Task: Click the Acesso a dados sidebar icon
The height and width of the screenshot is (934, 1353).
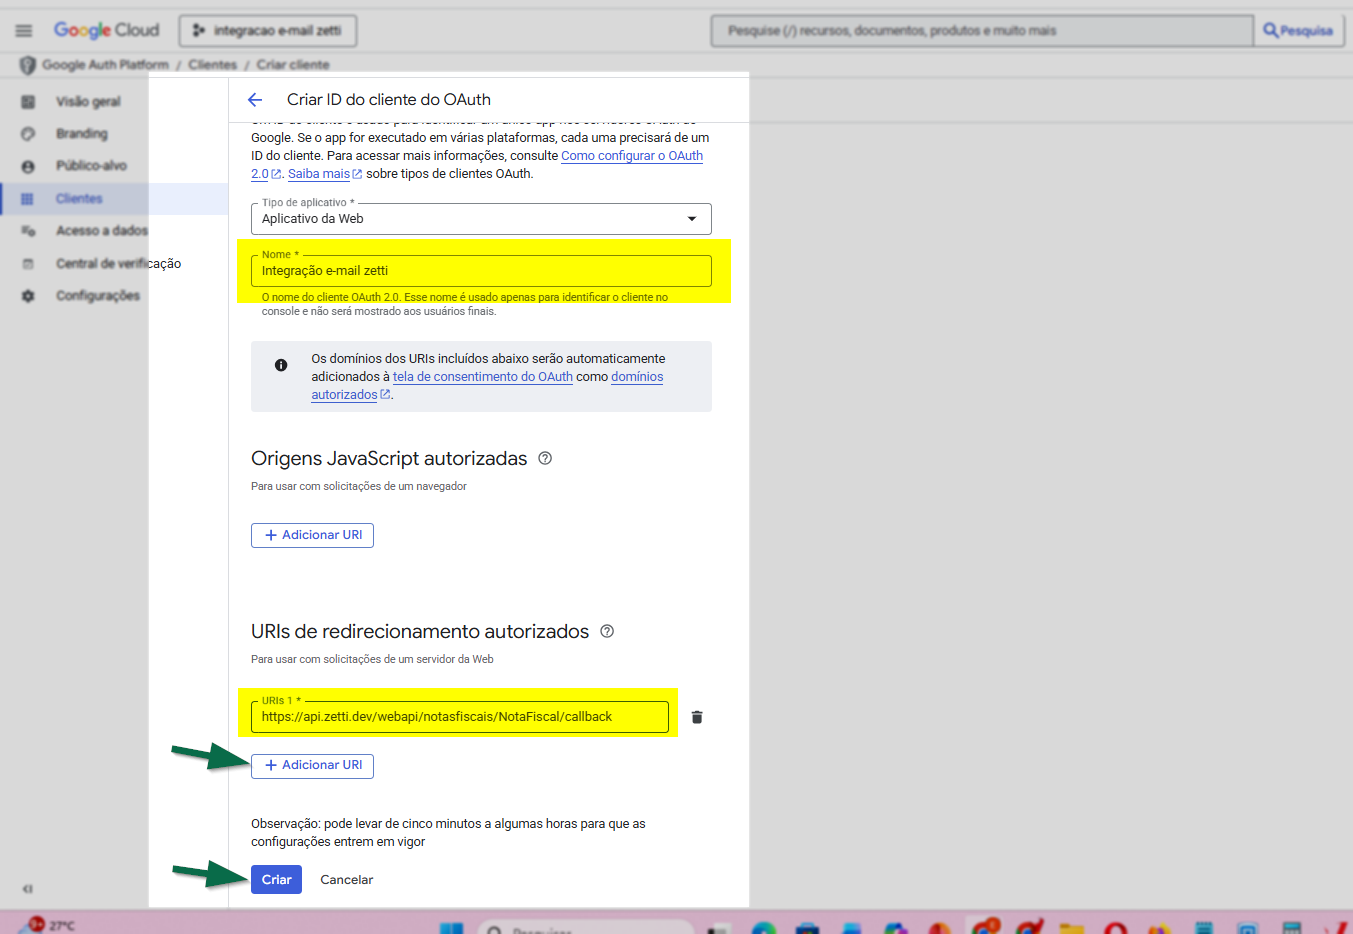Action: pos(28,231)
